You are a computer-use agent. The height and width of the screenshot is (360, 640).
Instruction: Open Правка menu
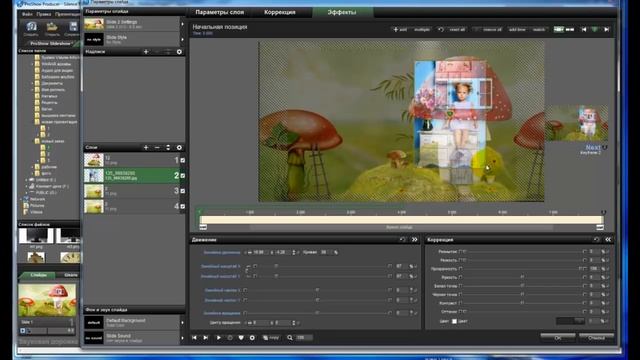pyautogui.click(x=44, y=14)
